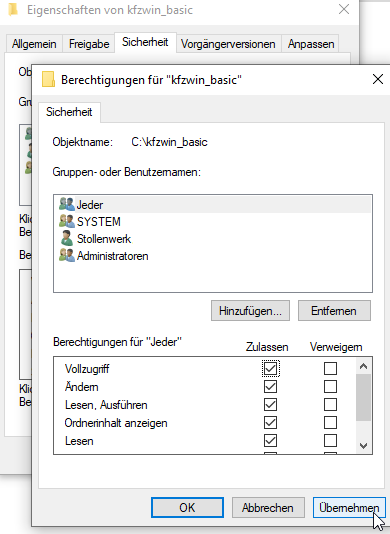Click the folder icon in the Eigenschaften title bar
This screenshot has width=390, height=534.
coord(13,10)
